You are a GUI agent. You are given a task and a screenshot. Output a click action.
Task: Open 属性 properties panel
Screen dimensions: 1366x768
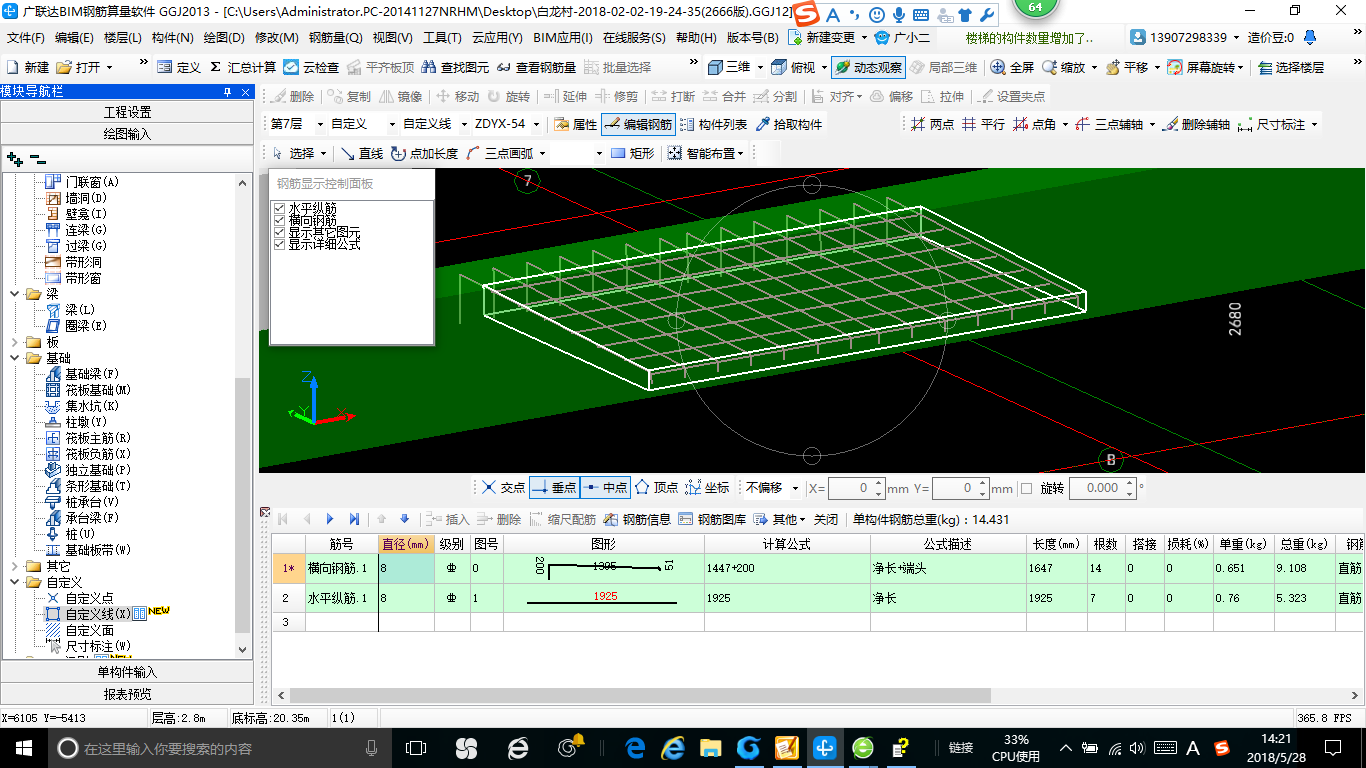point(575,125)
